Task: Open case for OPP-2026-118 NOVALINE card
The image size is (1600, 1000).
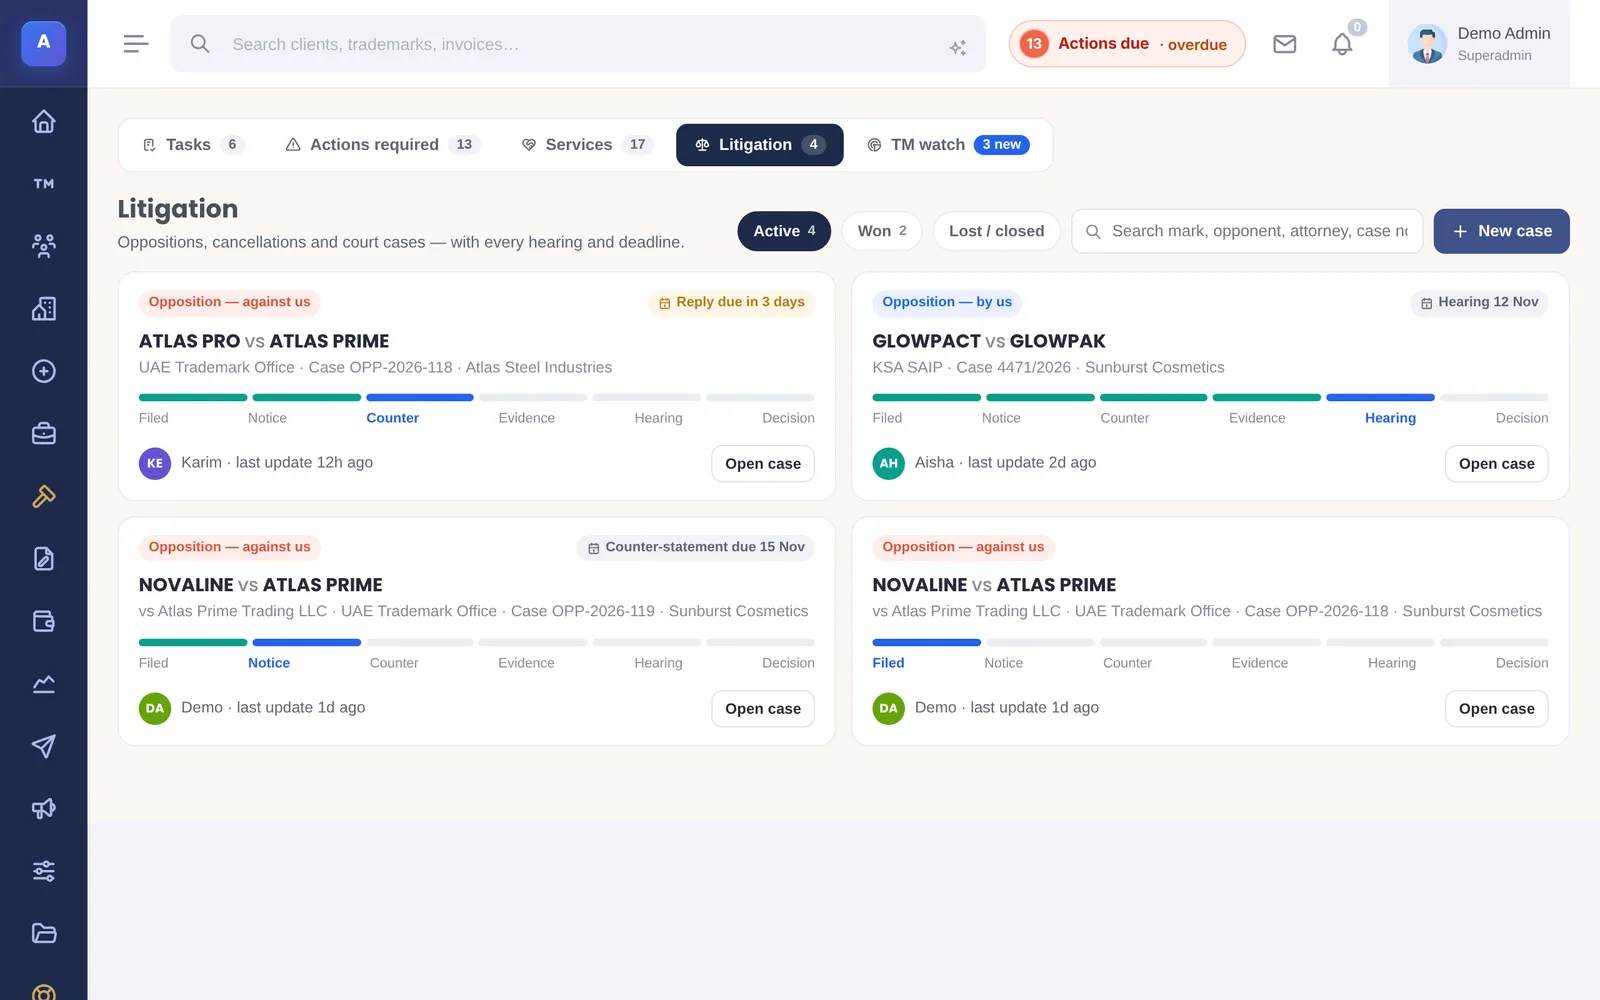Action: (x=1496, y=709)
